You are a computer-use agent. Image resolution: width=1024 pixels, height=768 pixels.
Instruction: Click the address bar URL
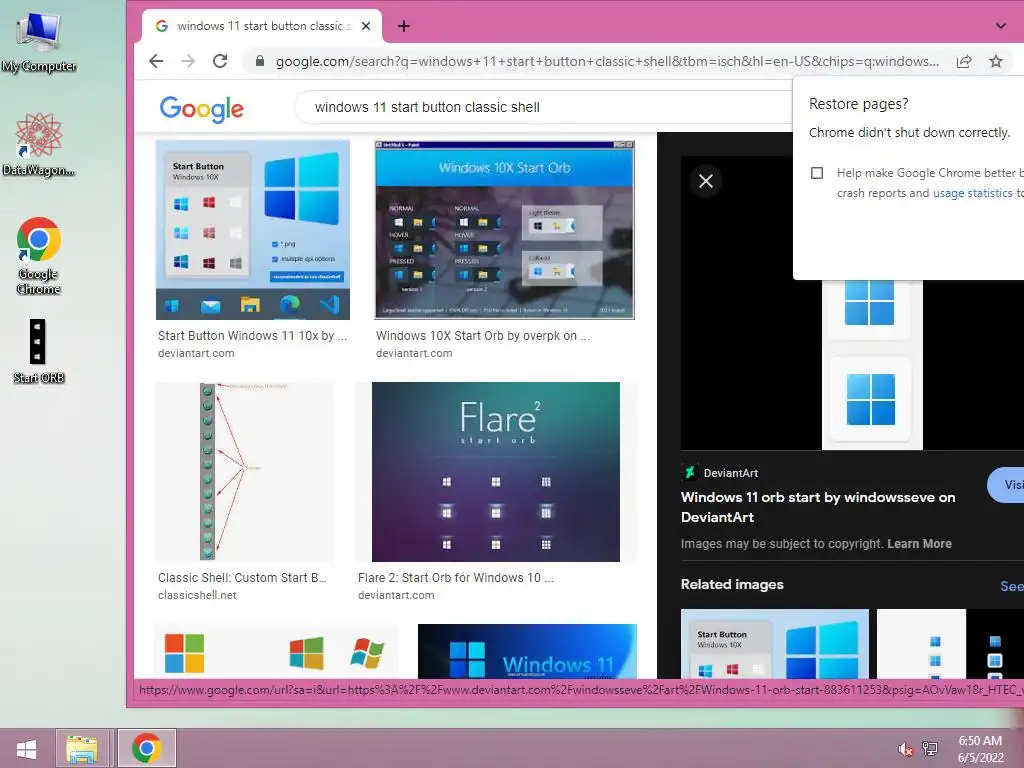[607, 61]
